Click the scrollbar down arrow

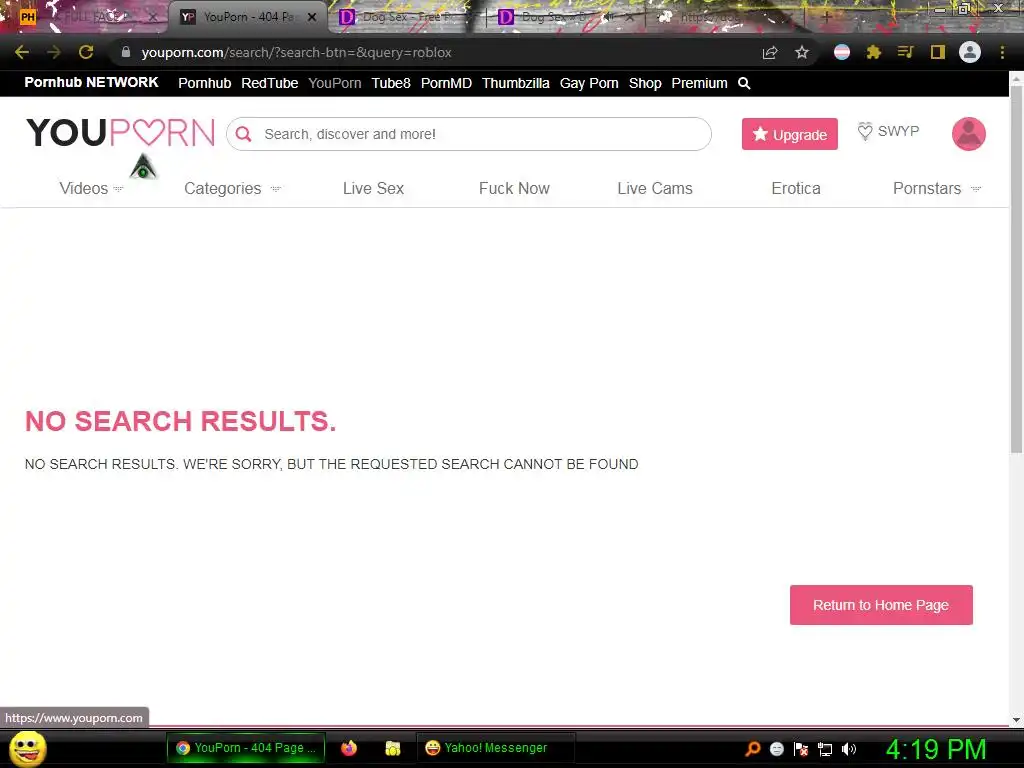coord(1016,720)
